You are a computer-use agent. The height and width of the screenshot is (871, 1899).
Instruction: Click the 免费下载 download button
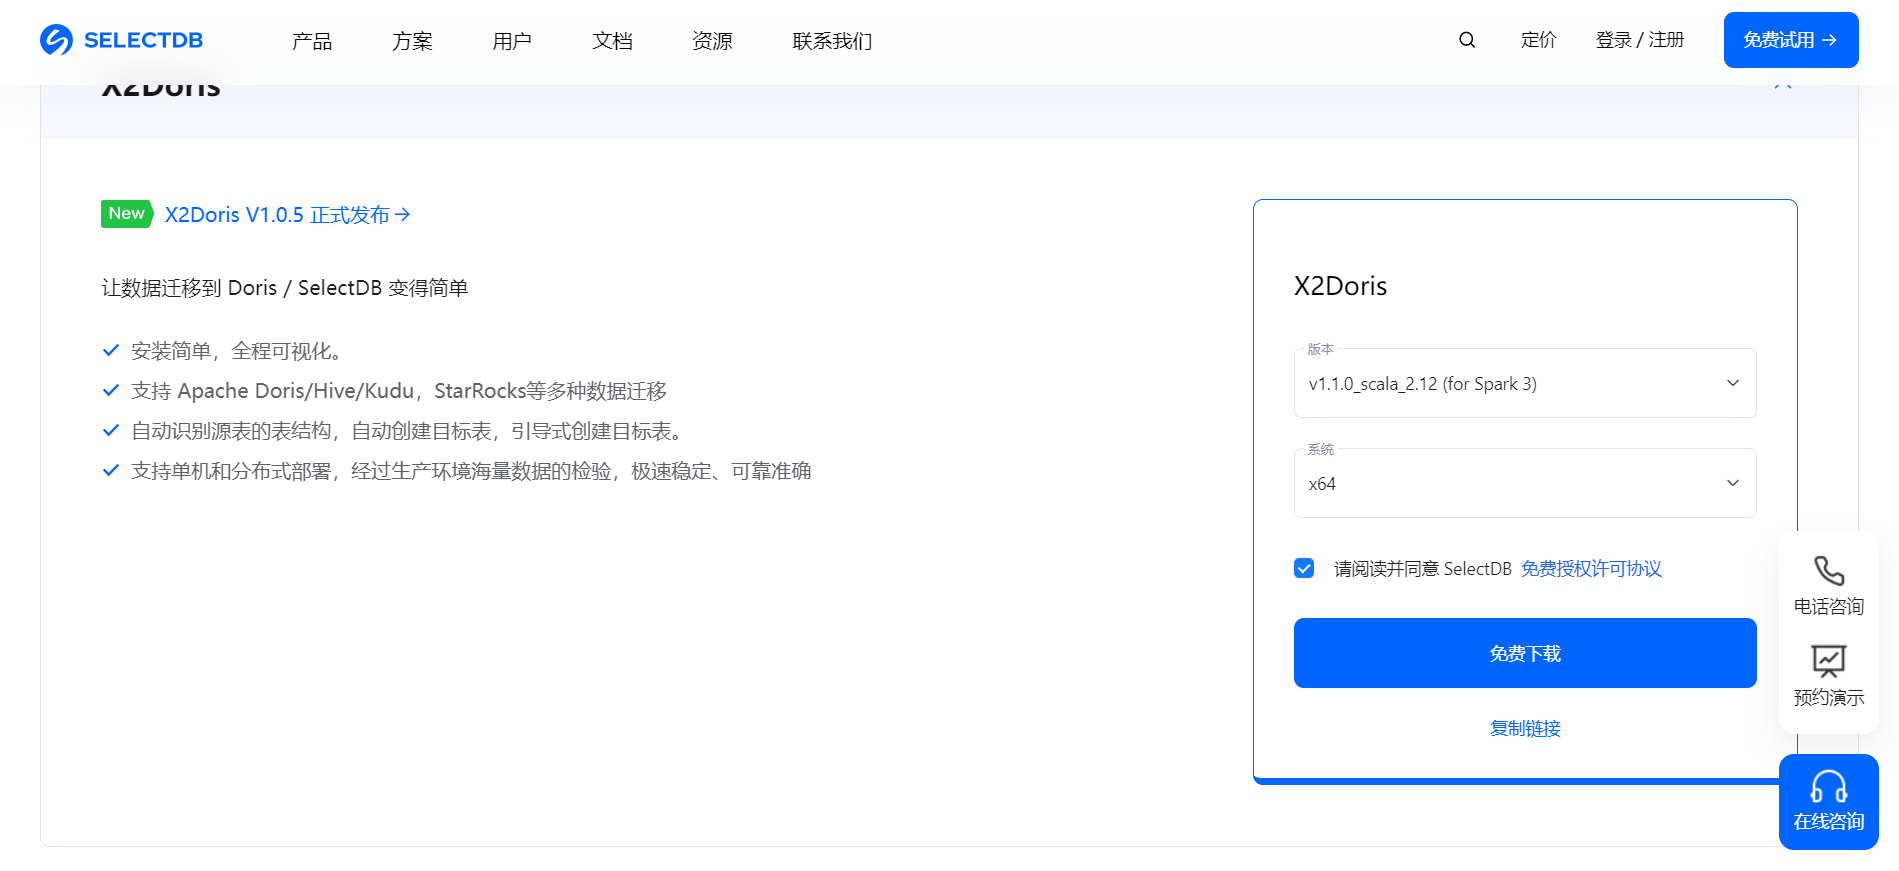[x=1525, y=653]
